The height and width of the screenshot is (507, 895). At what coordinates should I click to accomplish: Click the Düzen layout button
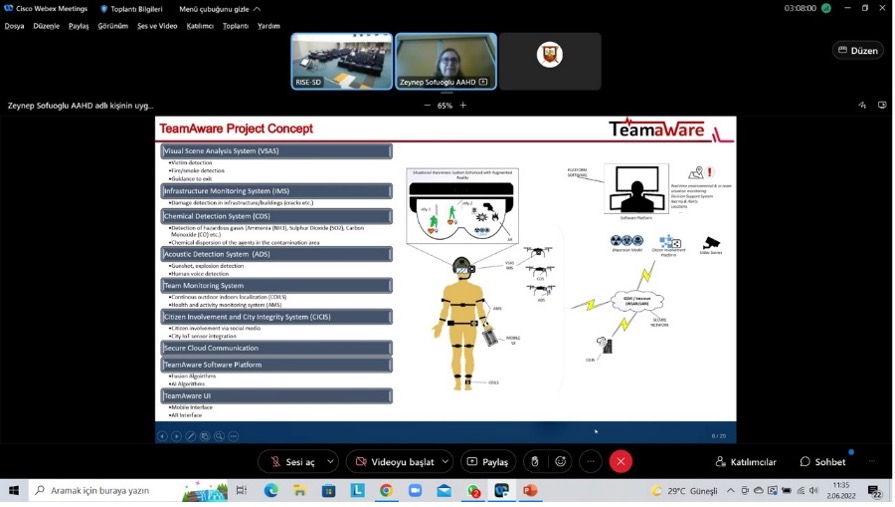click(857, 50)
